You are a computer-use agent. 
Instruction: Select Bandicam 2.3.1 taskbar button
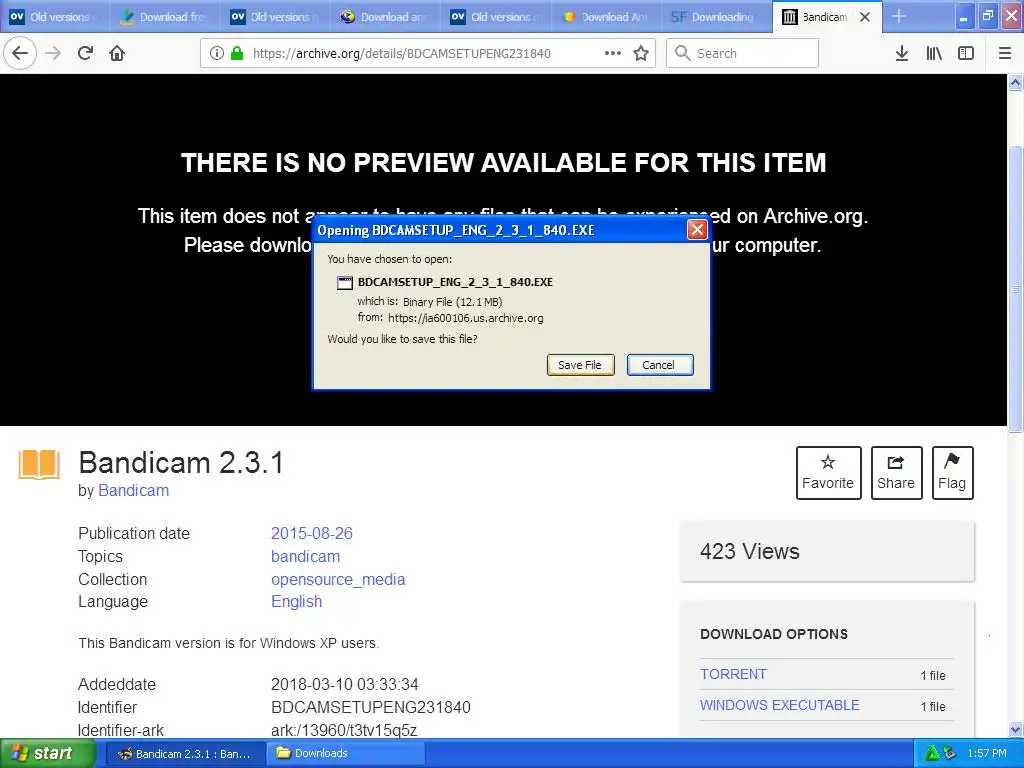(x=185, y=754)
